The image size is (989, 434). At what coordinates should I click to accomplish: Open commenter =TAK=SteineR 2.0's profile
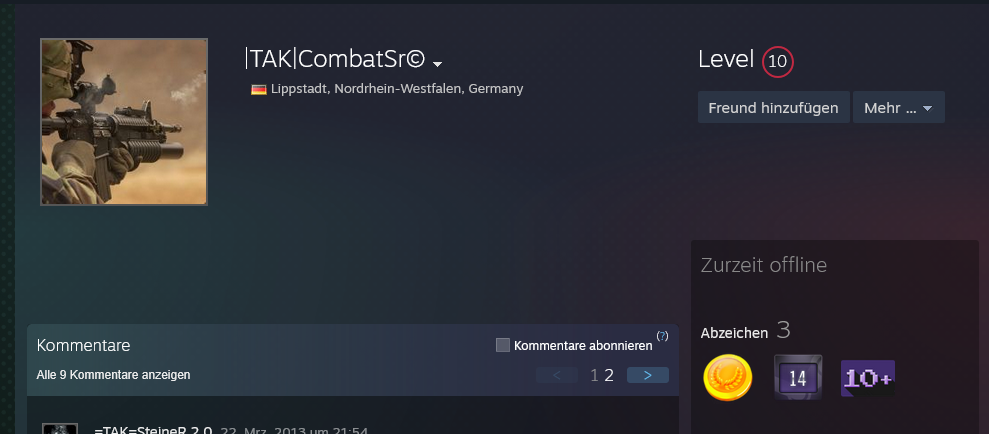153,430
